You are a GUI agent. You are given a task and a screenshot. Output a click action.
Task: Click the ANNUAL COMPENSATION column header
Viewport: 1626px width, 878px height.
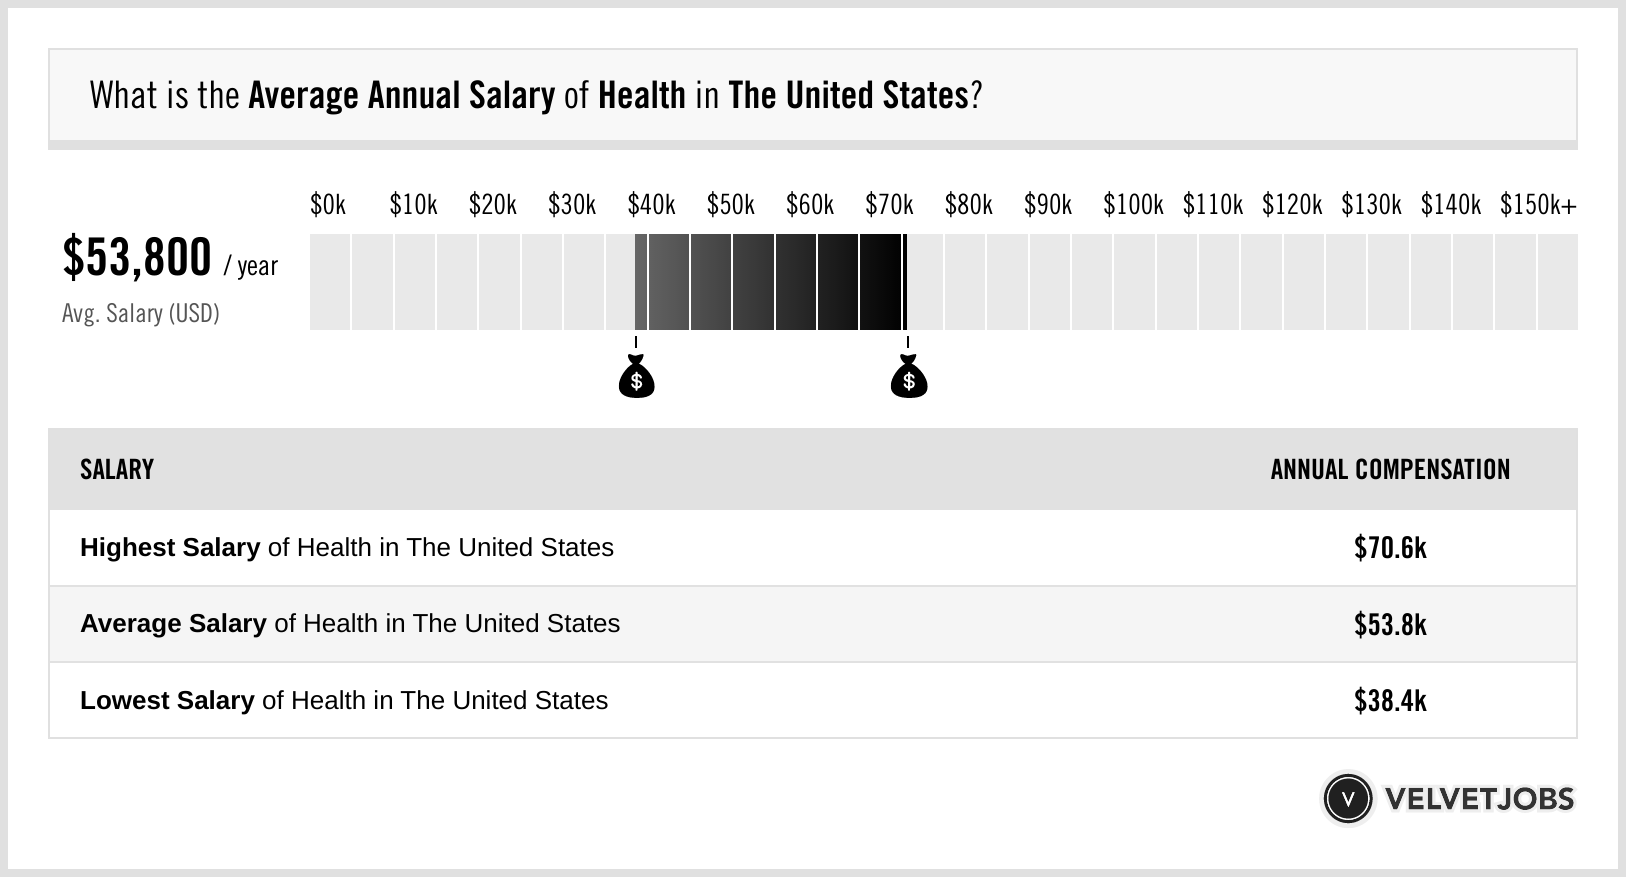pos(1390,470)
